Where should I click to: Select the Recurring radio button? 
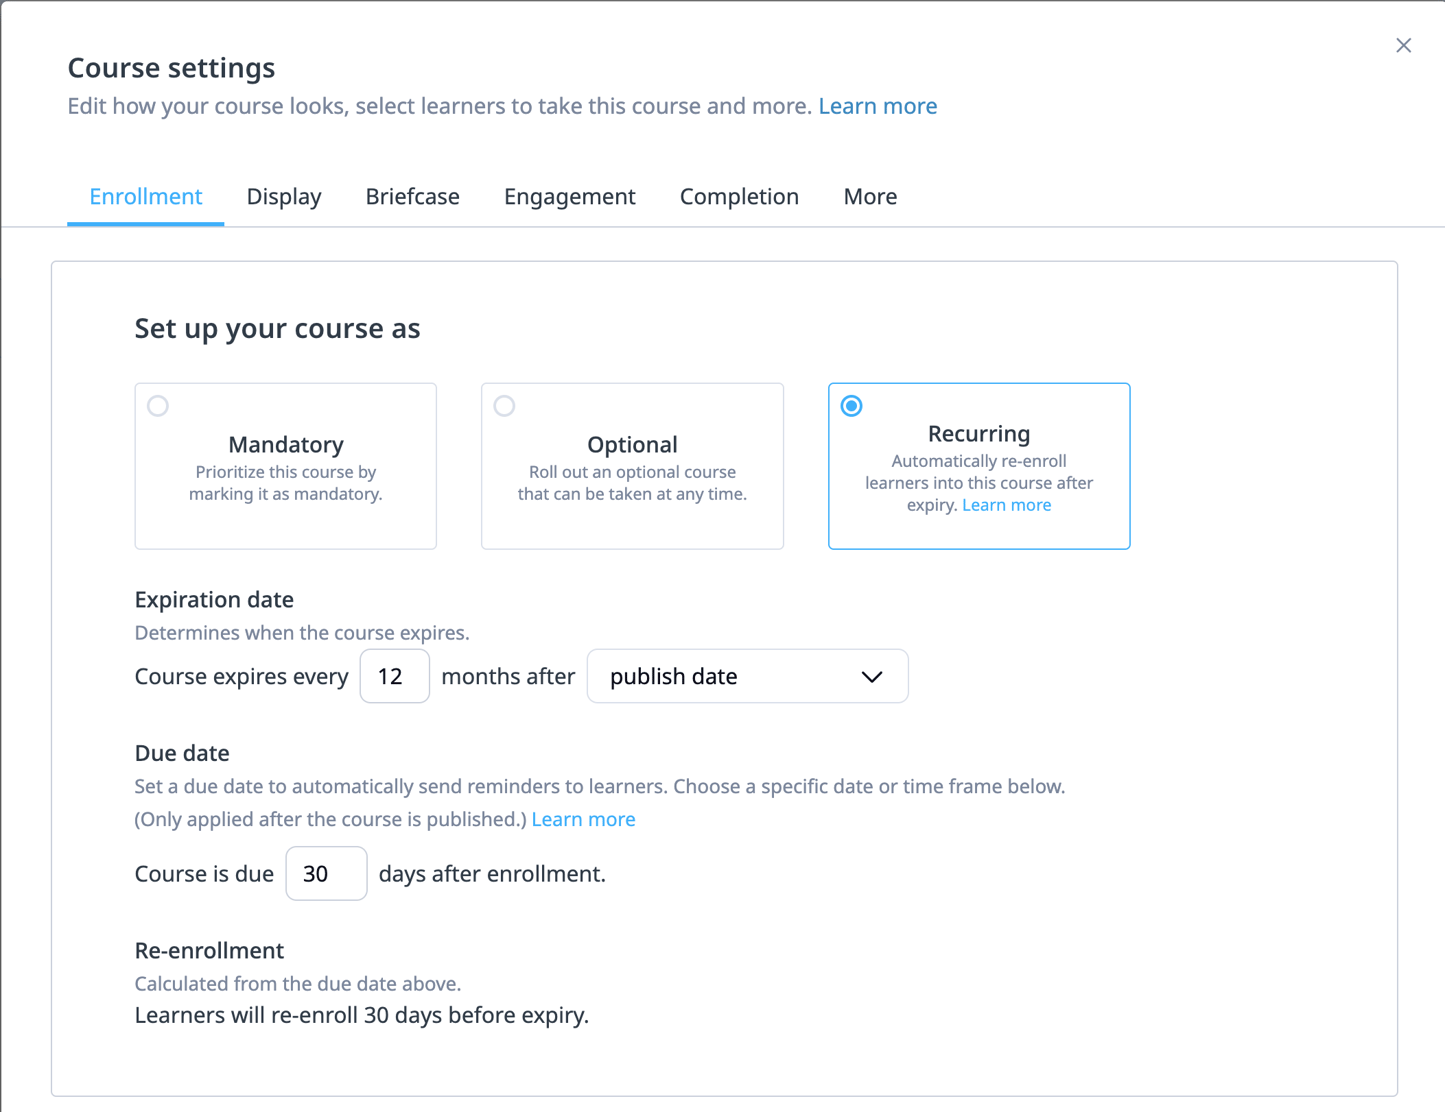[x=852, y=406]
